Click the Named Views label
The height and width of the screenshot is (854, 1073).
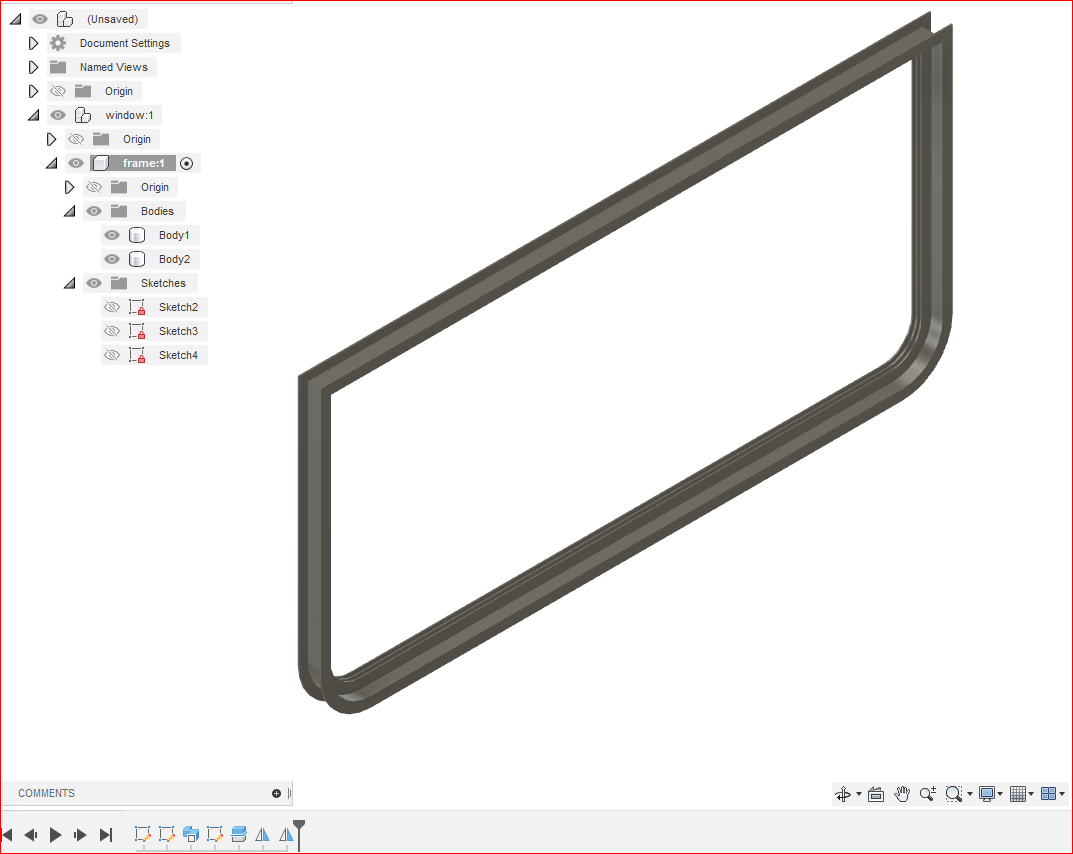pyautogui.click(x=114, y=67)
